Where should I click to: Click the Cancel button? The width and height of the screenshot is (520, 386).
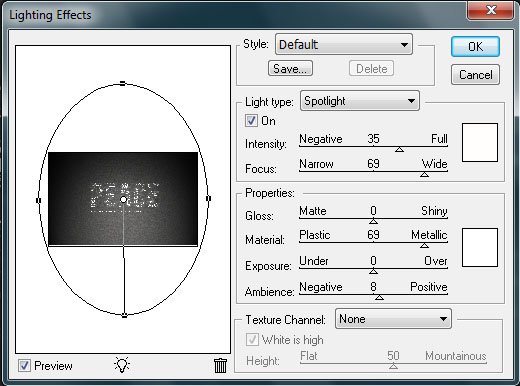click(x=475, y=74)
